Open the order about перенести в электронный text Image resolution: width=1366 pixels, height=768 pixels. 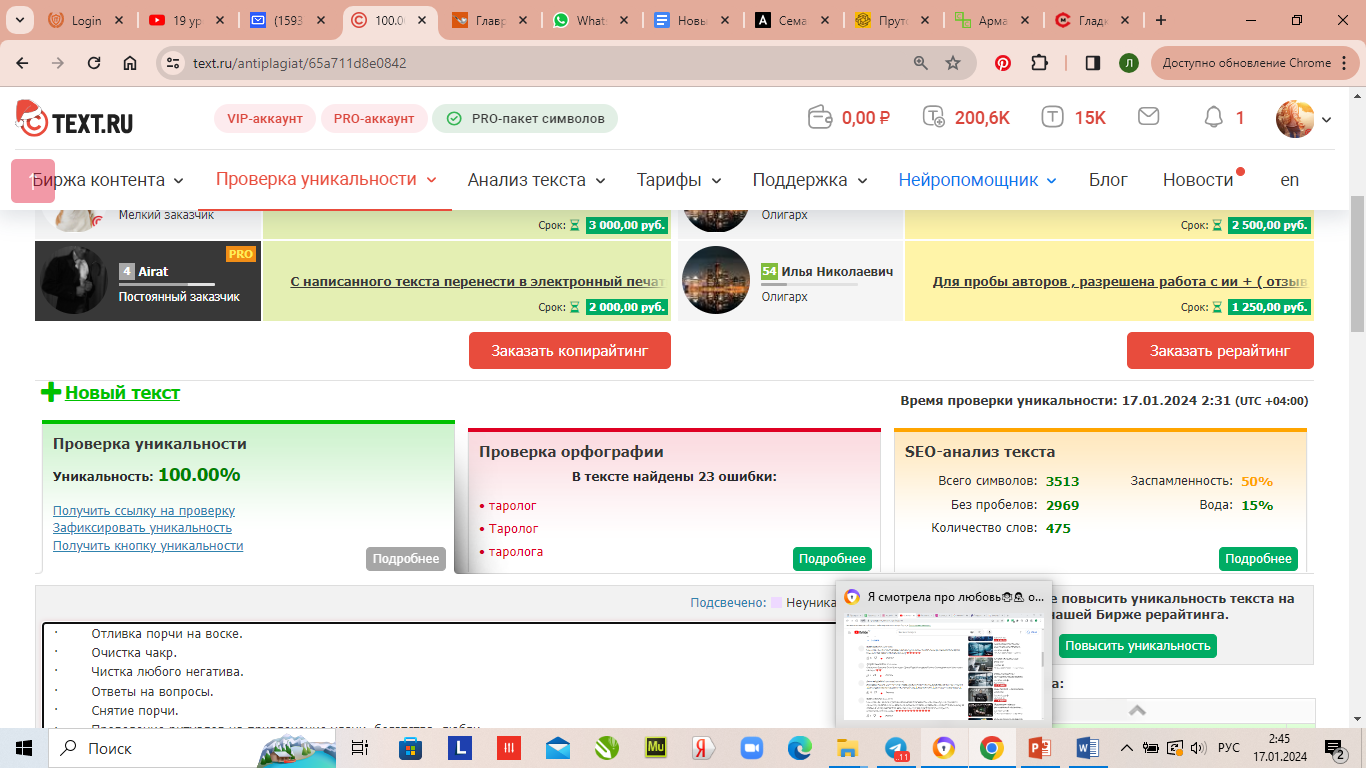pos(478,281)
